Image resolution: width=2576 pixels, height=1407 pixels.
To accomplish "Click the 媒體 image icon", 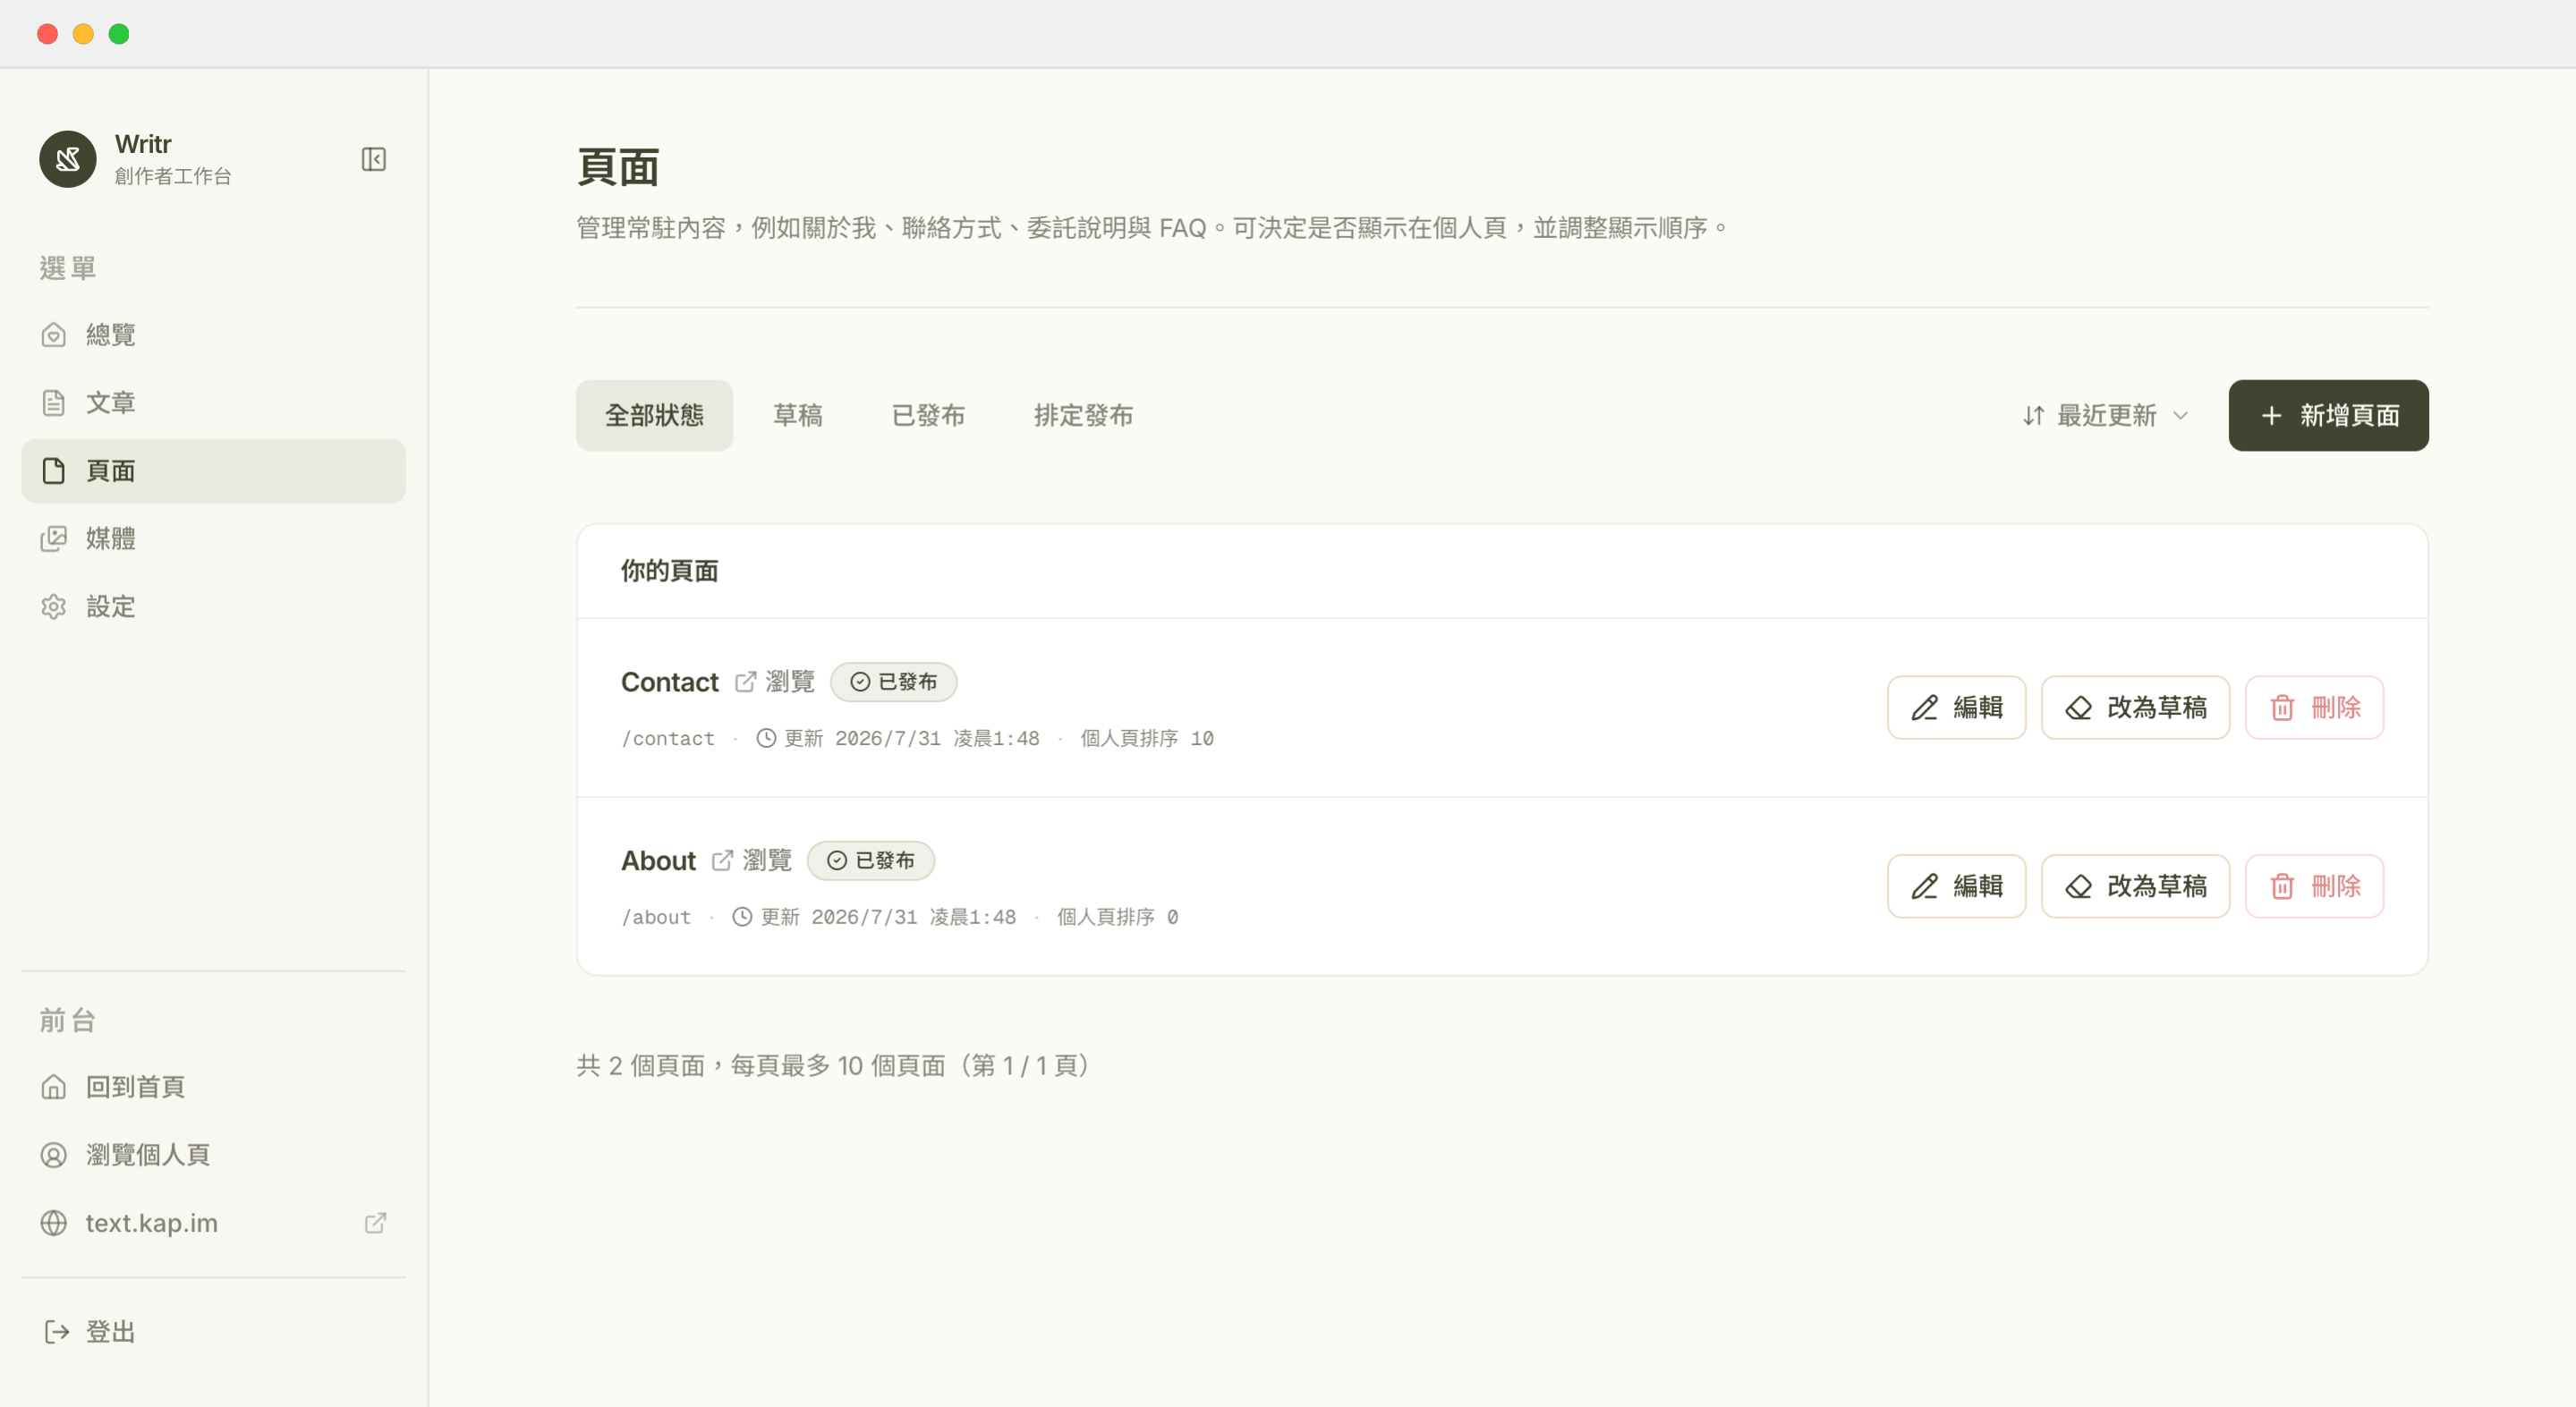I will [x=54, y=538].
